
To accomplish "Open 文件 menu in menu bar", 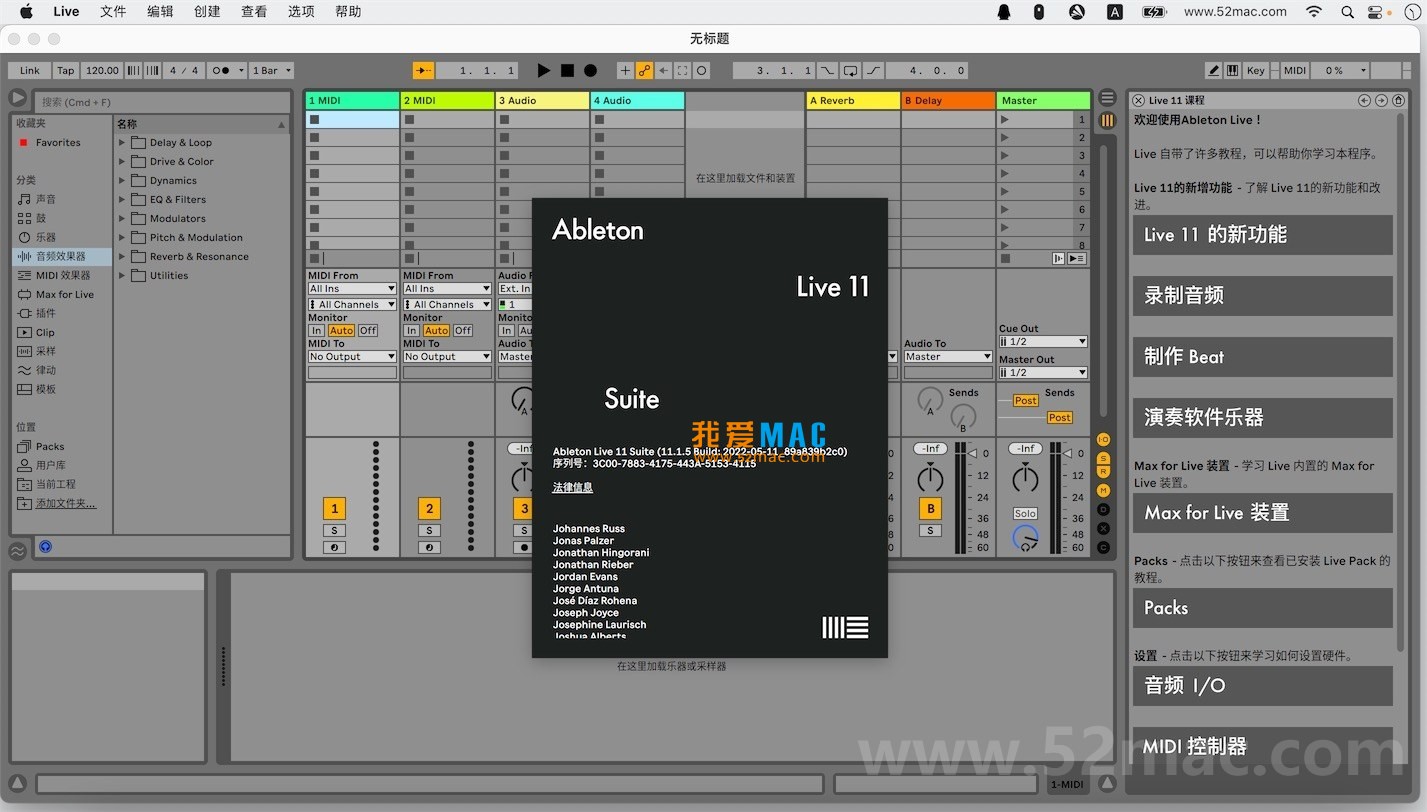I will pos(113,12).
